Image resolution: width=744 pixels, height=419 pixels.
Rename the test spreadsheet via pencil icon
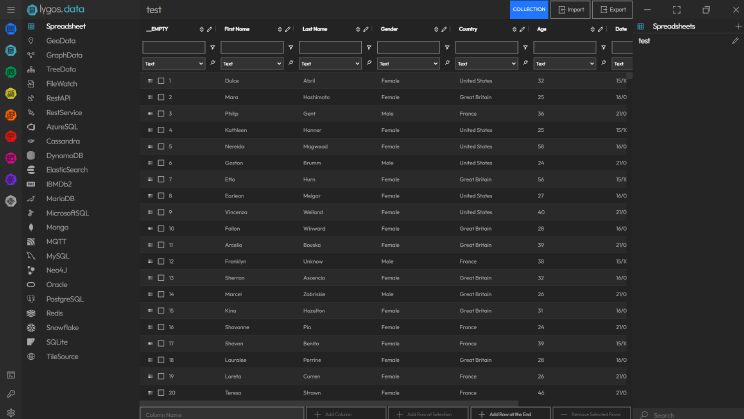[735, 41]
